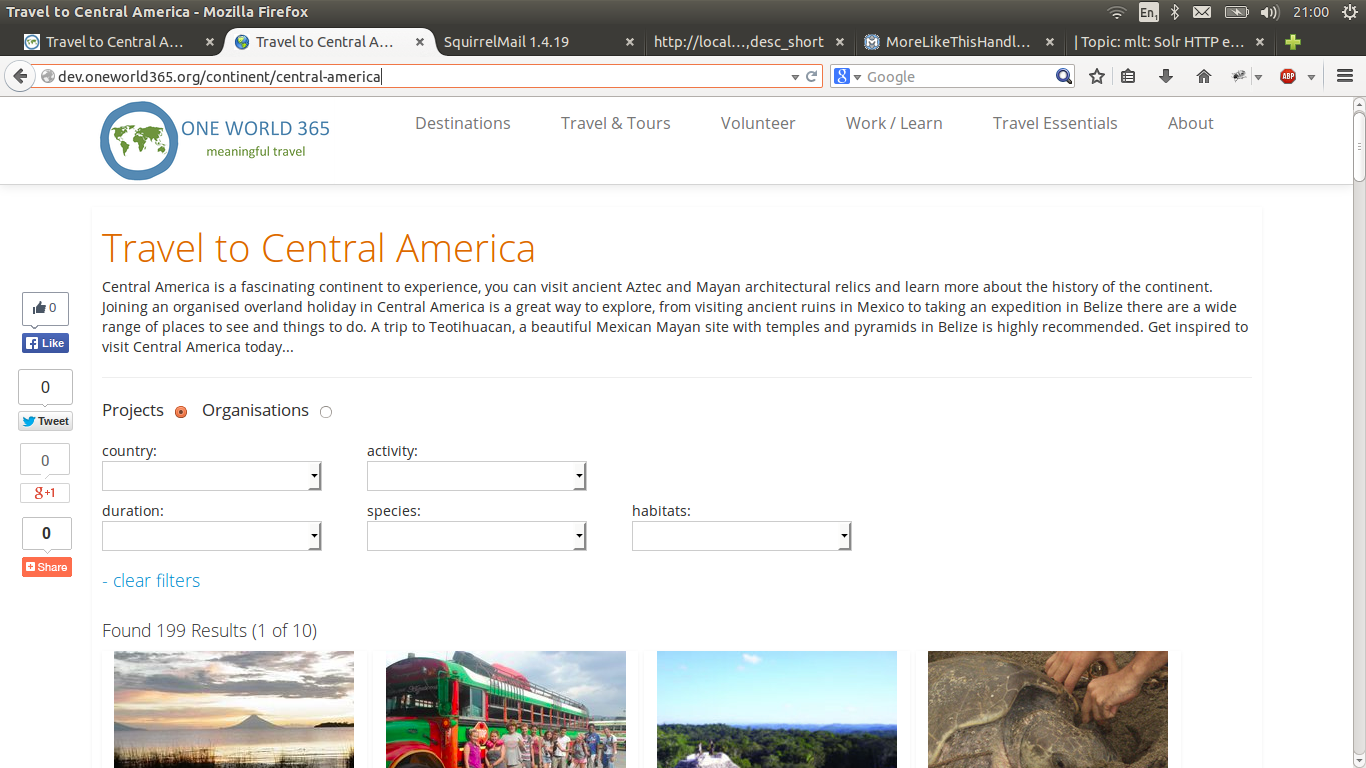Open a new tab with the plus icon

point(1293,42)
